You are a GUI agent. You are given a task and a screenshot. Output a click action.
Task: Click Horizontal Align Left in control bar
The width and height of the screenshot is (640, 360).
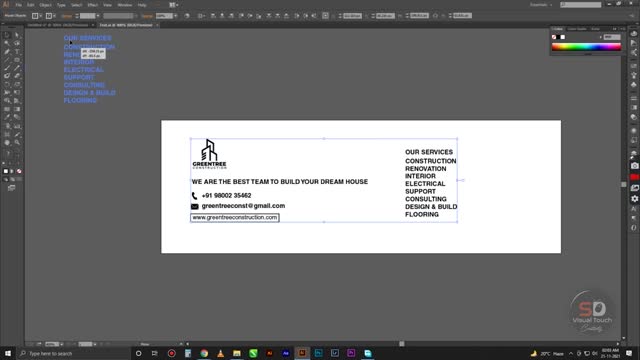click(213, 16)
